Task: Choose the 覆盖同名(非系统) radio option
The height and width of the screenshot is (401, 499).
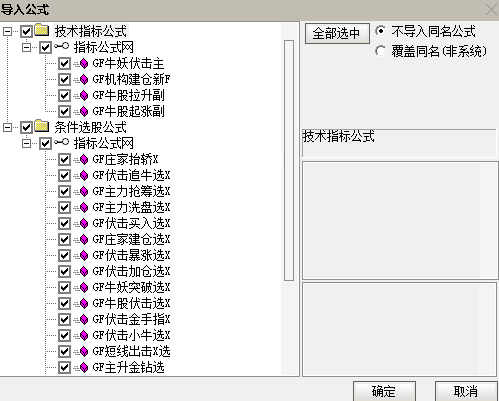Action: point(380,51)
